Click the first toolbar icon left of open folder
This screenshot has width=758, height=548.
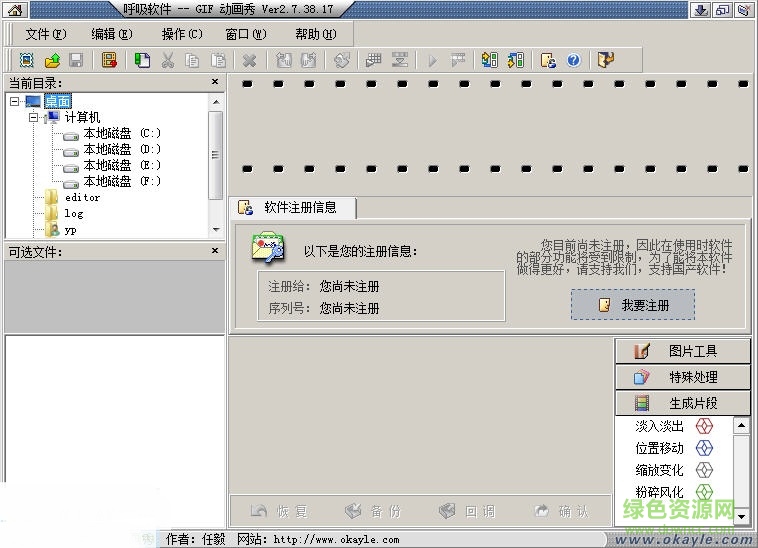27,60
